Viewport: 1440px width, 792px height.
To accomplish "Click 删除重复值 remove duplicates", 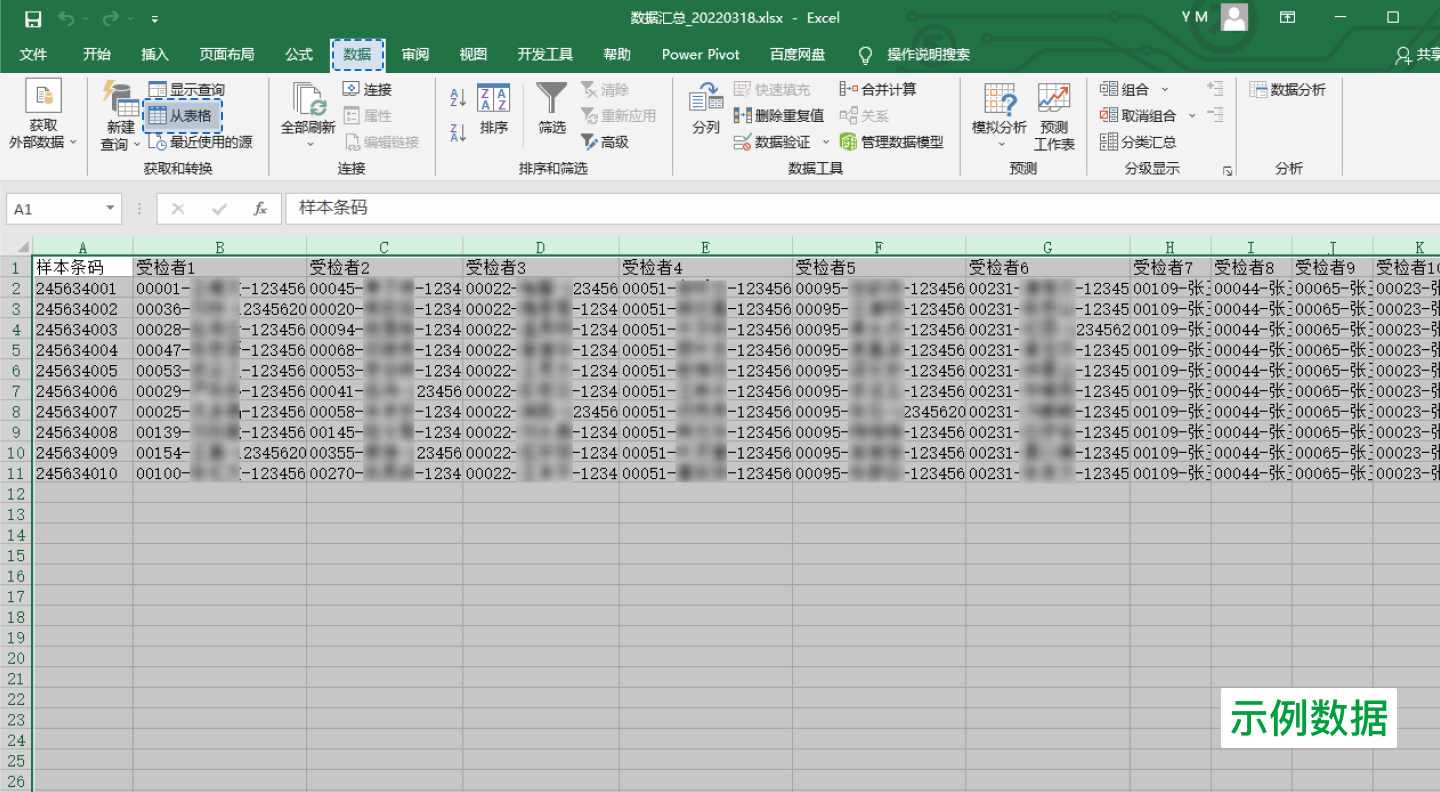I will (x=778, y=116).
